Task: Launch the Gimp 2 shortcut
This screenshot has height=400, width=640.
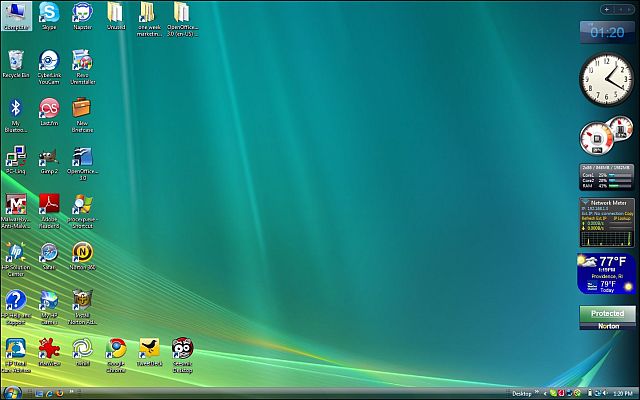Action: 49,160
